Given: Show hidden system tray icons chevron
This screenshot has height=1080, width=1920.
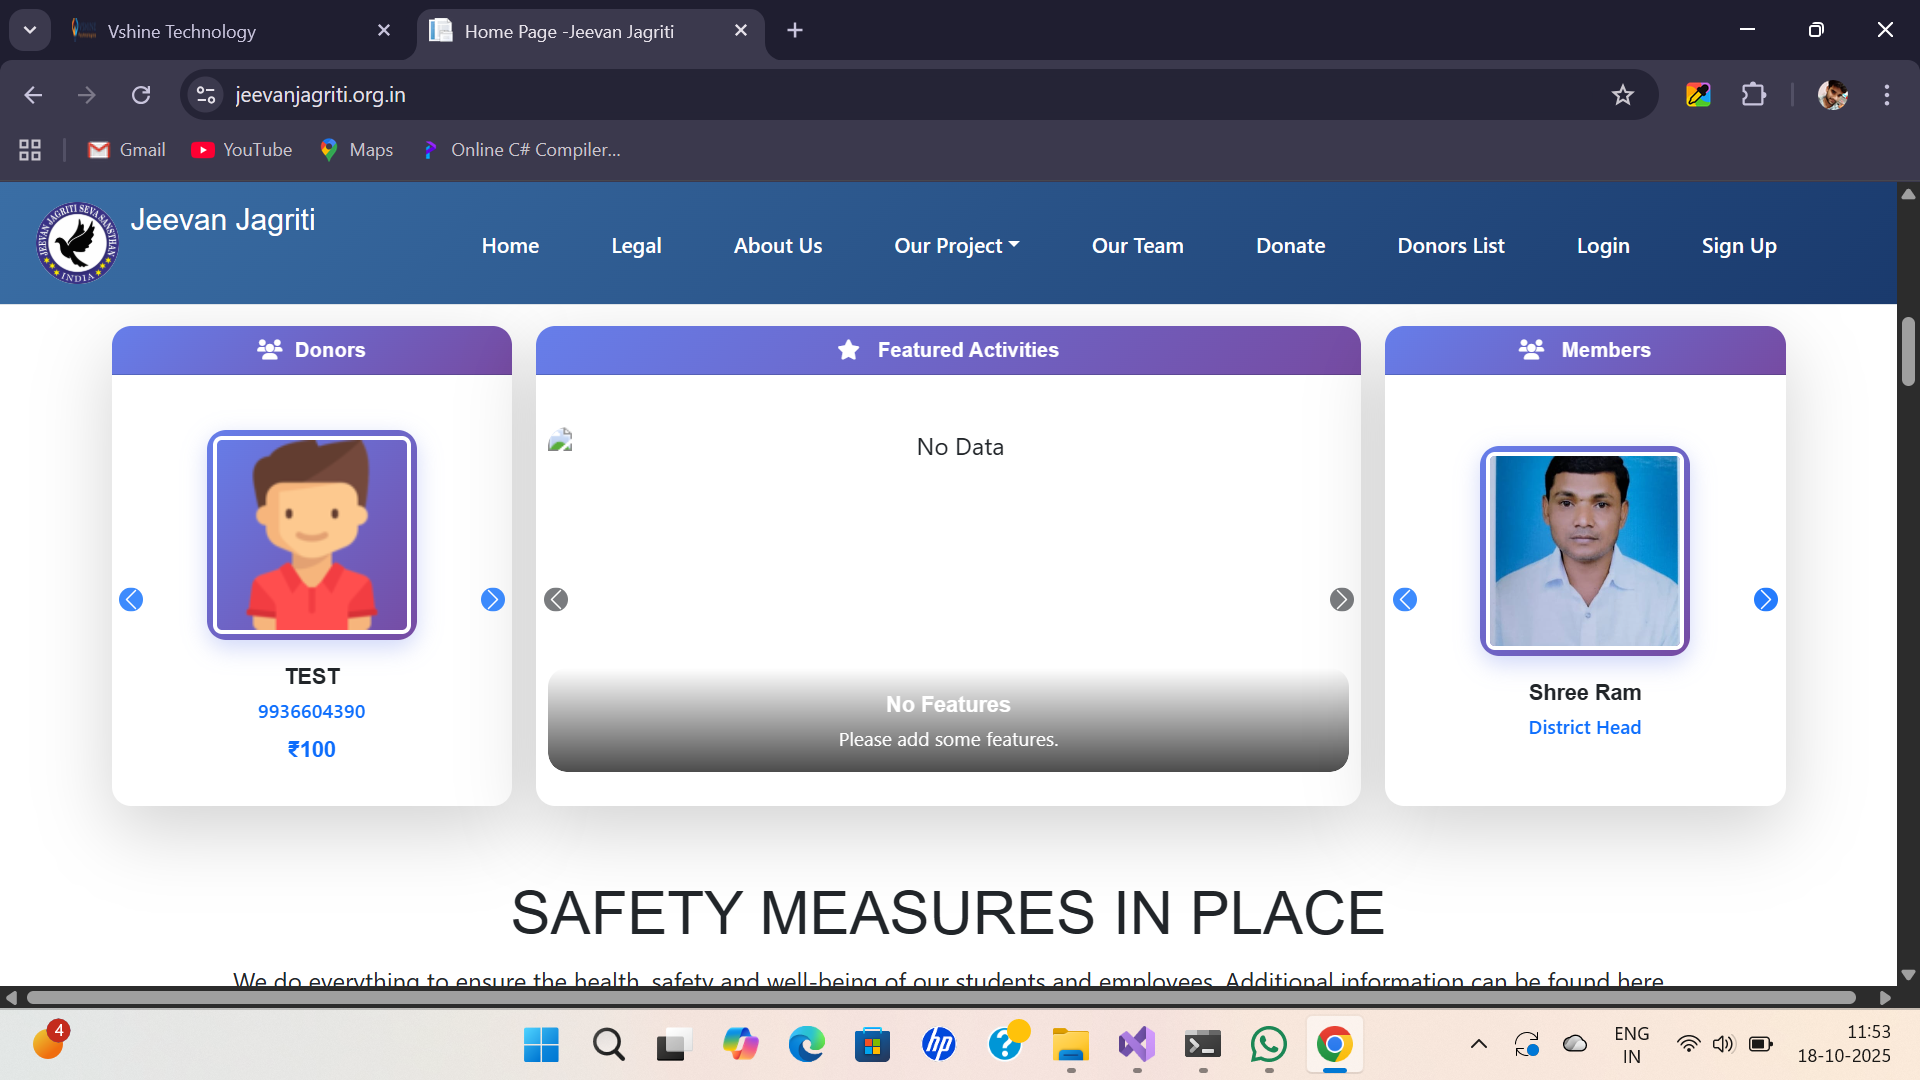Looking at the screenshot, I should pos(1478,1044).
